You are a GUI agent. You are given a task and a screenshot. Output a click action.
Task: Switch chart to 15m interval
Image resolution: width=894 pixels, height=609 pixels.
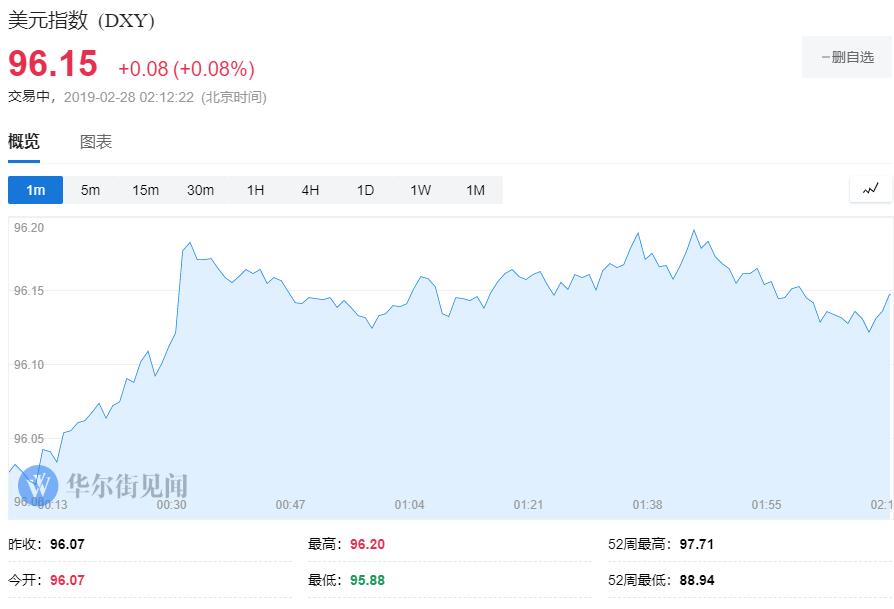146,190
